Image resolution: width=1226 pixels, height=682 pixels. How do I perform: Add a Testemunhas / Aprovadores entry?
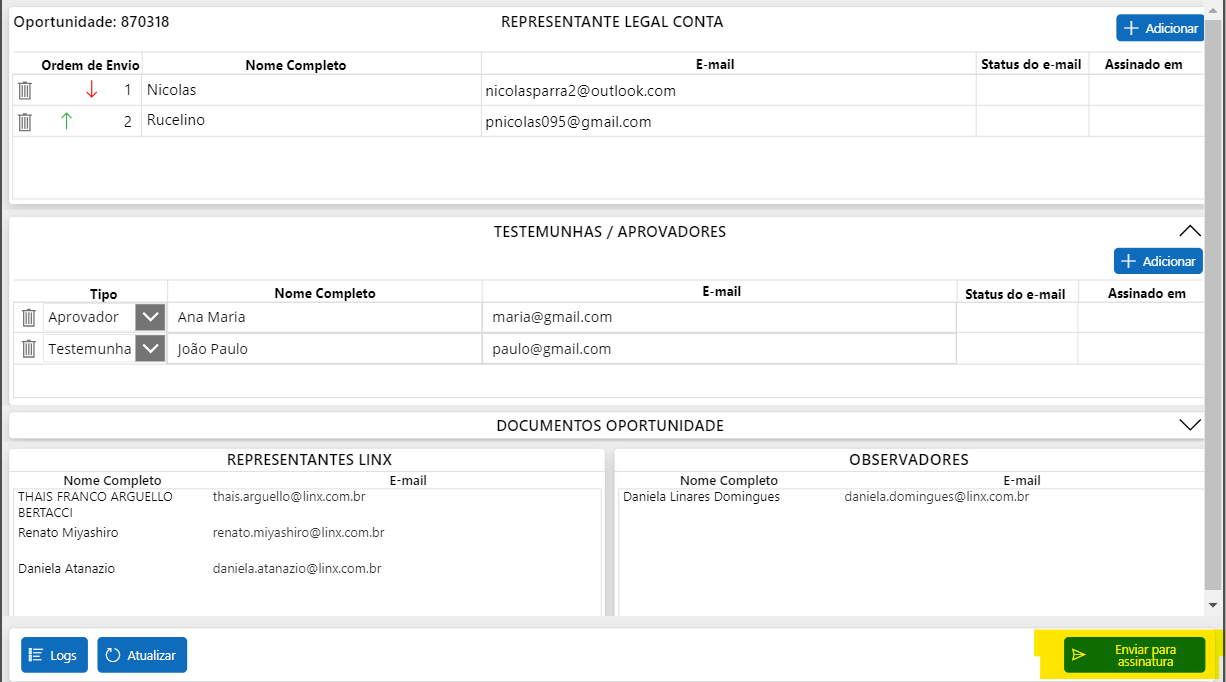click(1158, 261)
